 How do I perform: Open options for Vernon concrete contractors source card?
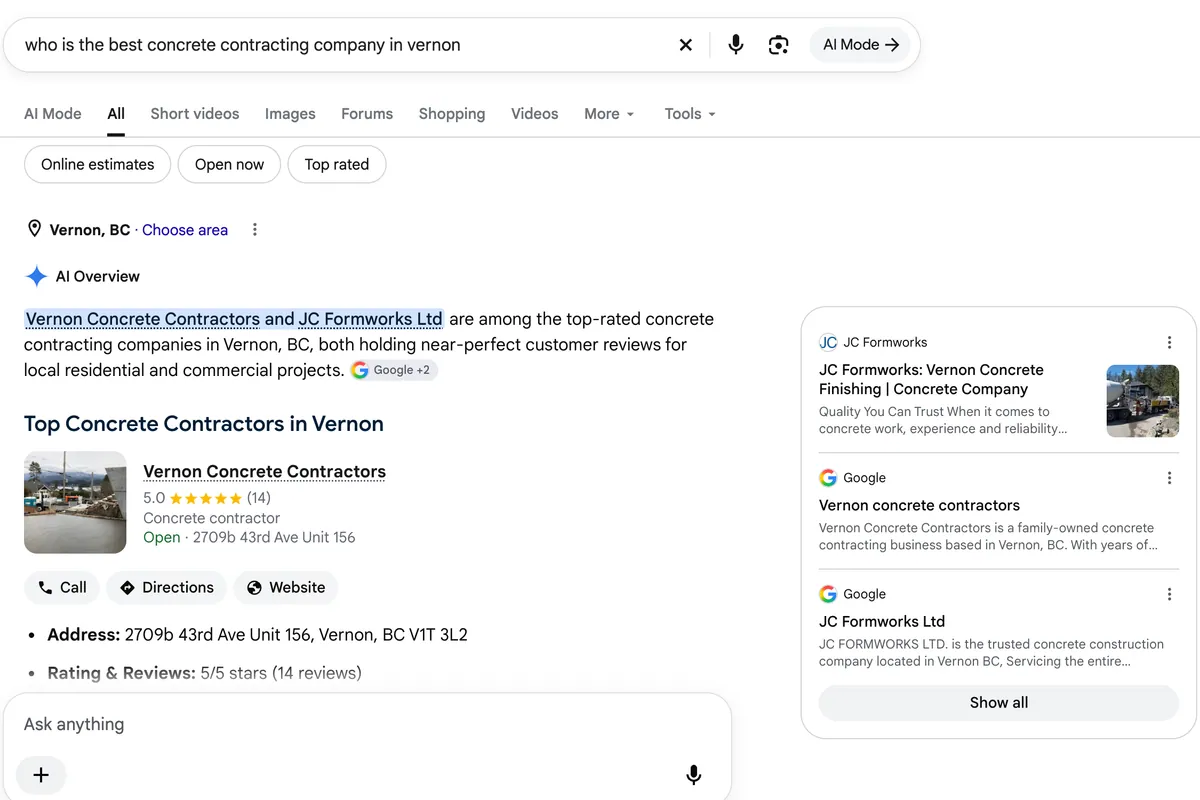1169,478
